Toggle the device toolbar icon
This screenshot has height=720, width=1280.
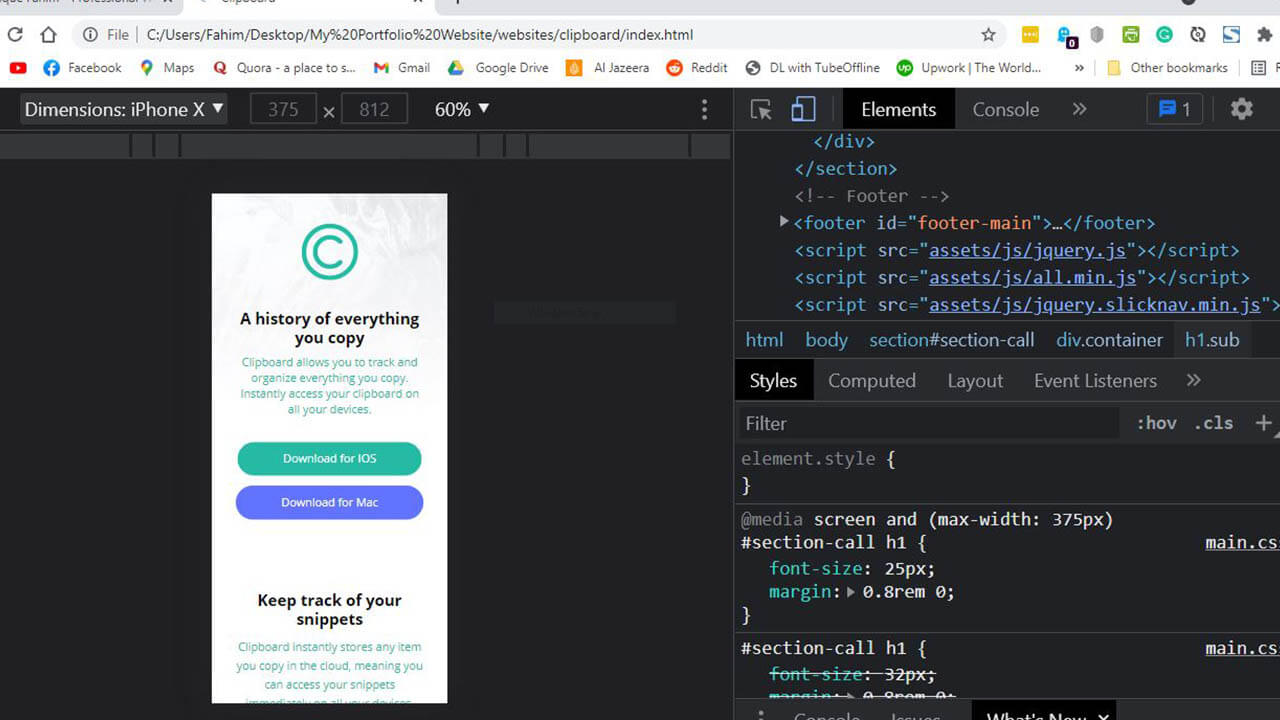pos(803,110)
